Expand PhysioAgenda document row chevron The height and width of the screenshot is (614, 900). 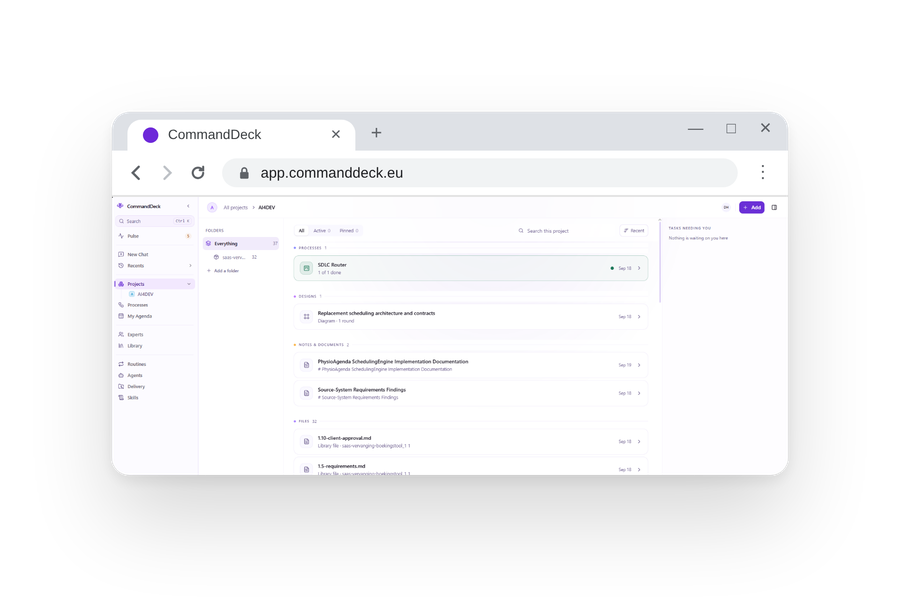(x=639, y=365)
